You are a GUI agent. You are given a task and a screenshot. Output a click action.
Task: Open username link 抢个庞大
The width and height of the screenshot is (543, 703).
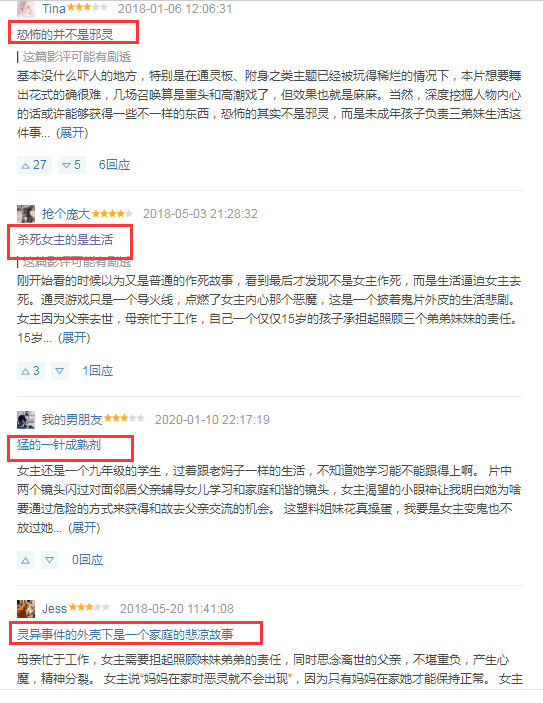point(66,214)
